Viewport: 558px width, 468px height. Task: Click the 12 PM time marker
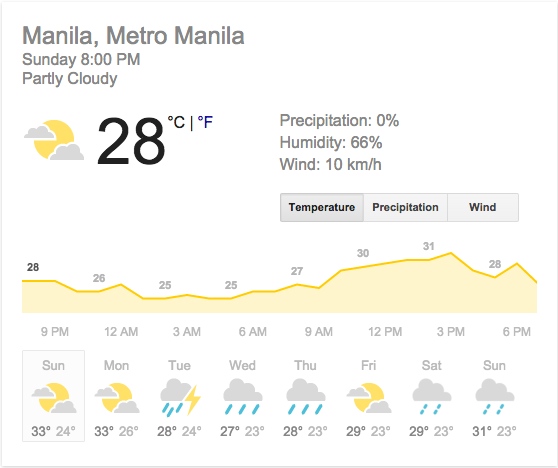(385, 332)
